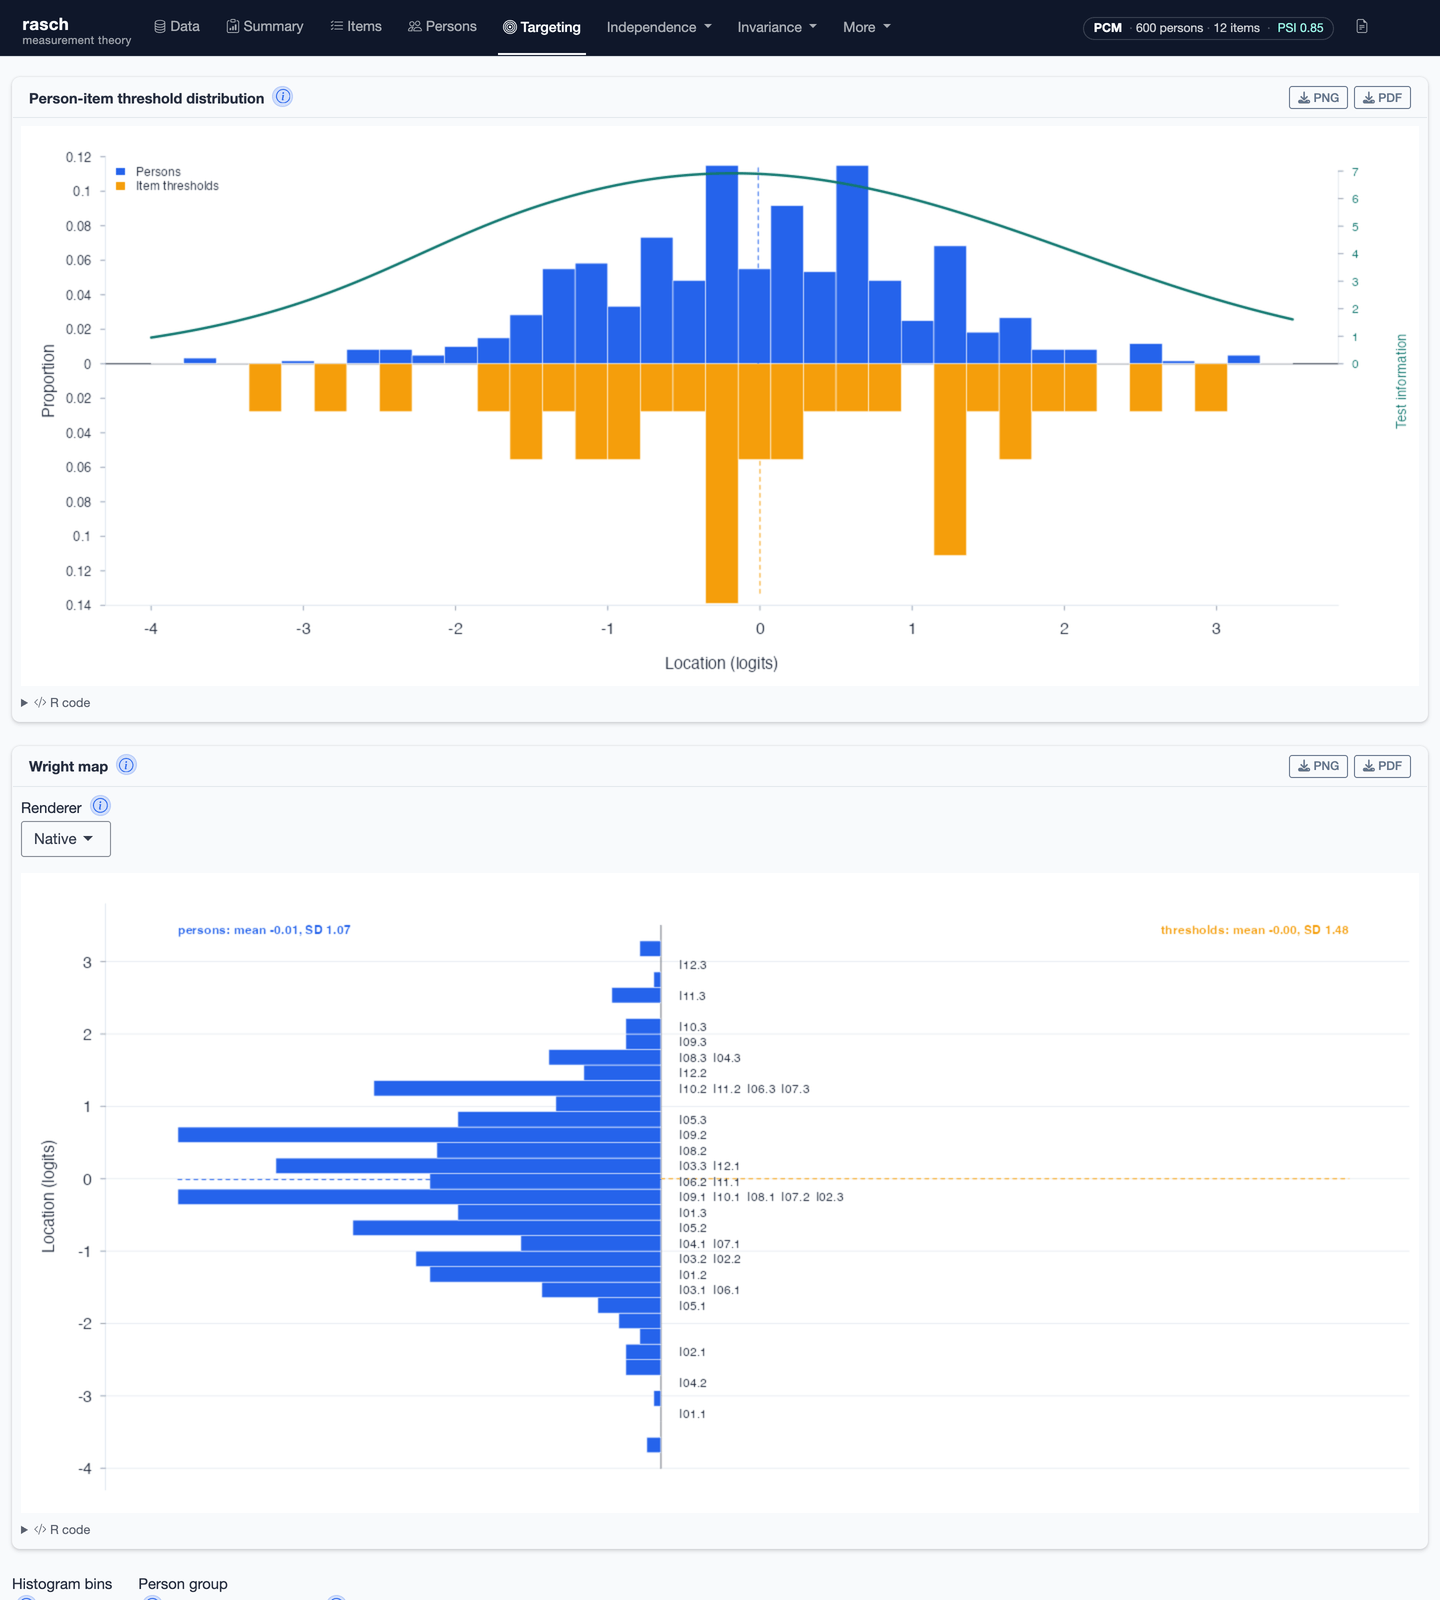Click the I01.1 threshold label on Wright map

(x=693, y=1414)
